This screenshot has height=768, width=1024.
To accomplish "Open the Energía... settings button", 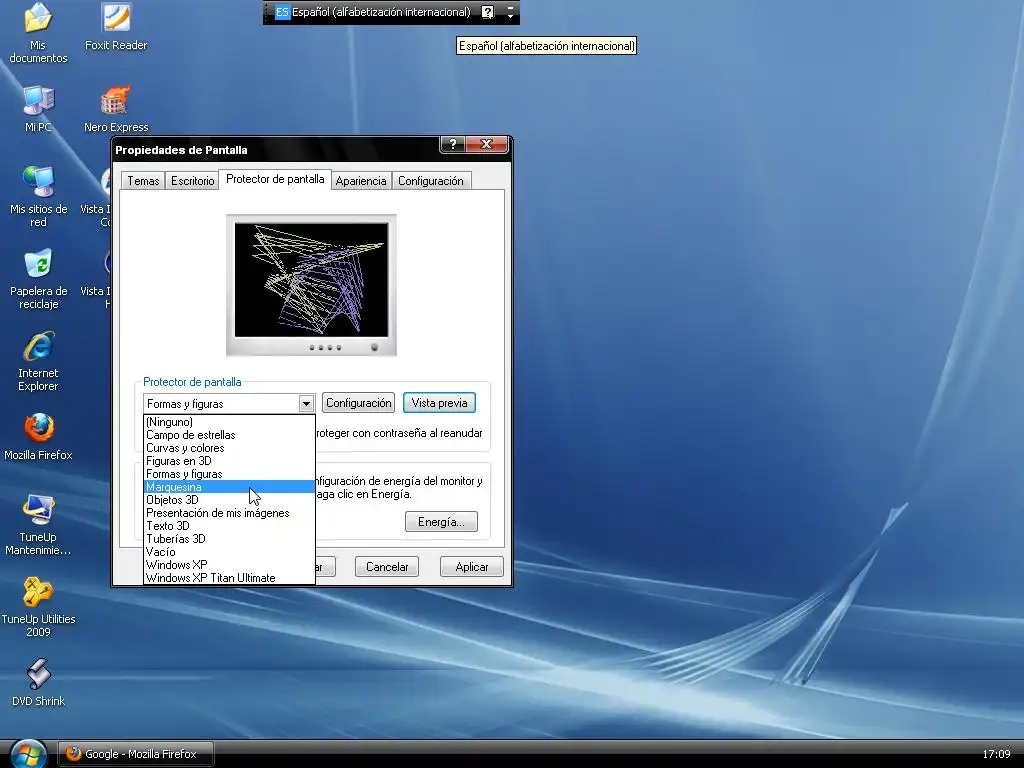I will click(x=441, y=522).
